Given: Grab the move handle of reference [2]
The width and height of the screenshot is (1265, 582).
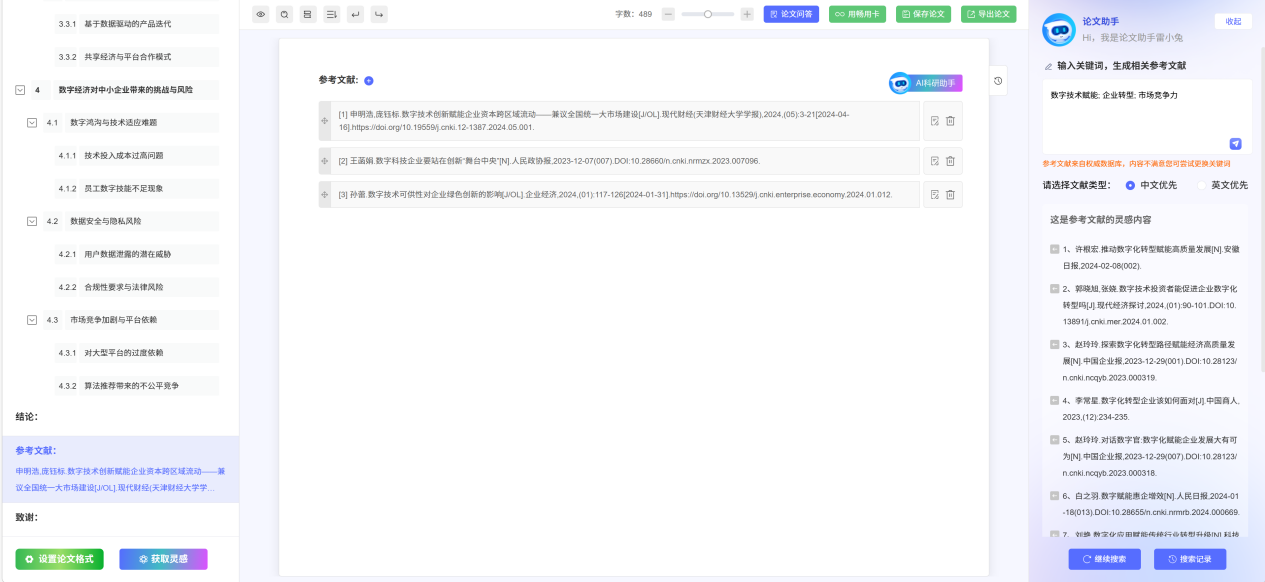Looking at the screenshot, I should pyautogui.click(x=324, y=161).
